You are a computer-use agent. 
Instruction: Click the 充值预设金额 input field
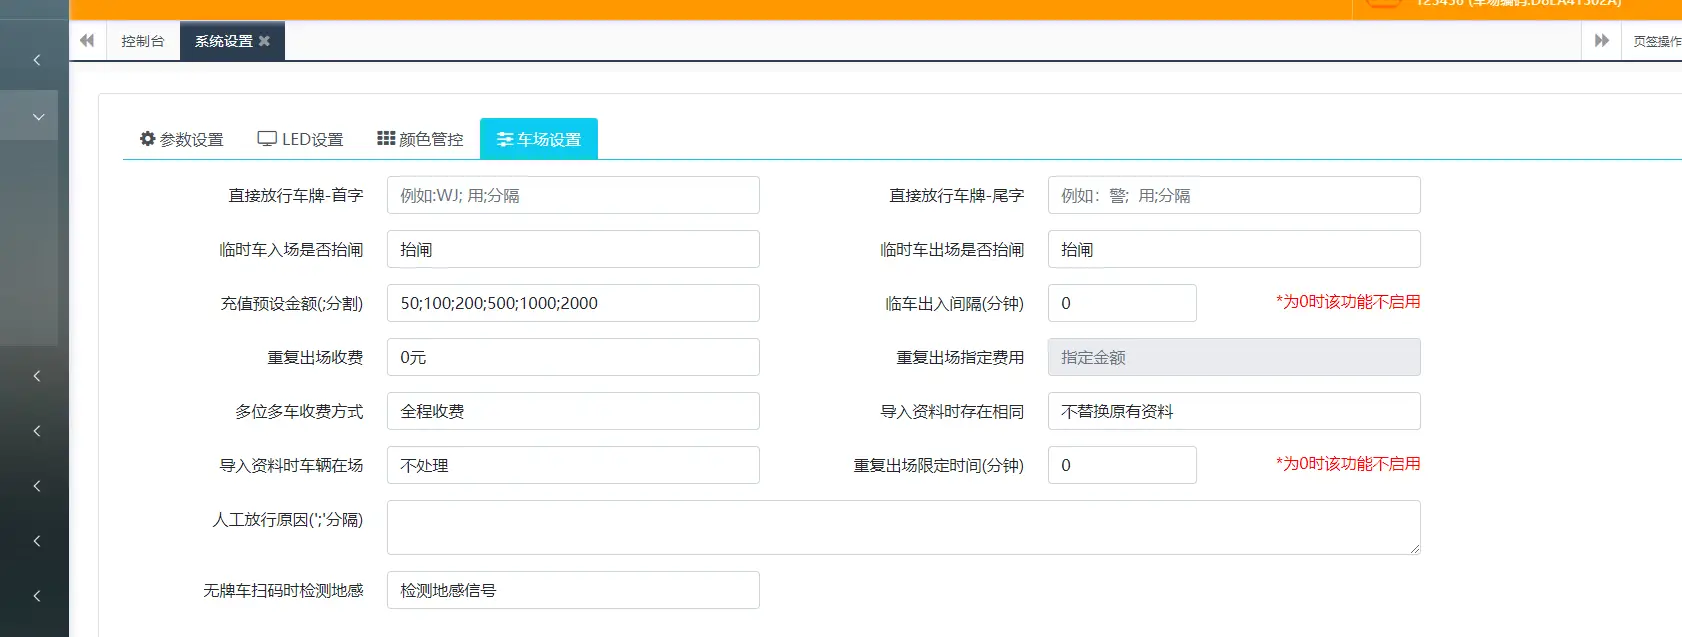pyautogui.click(x=573, y=303)
